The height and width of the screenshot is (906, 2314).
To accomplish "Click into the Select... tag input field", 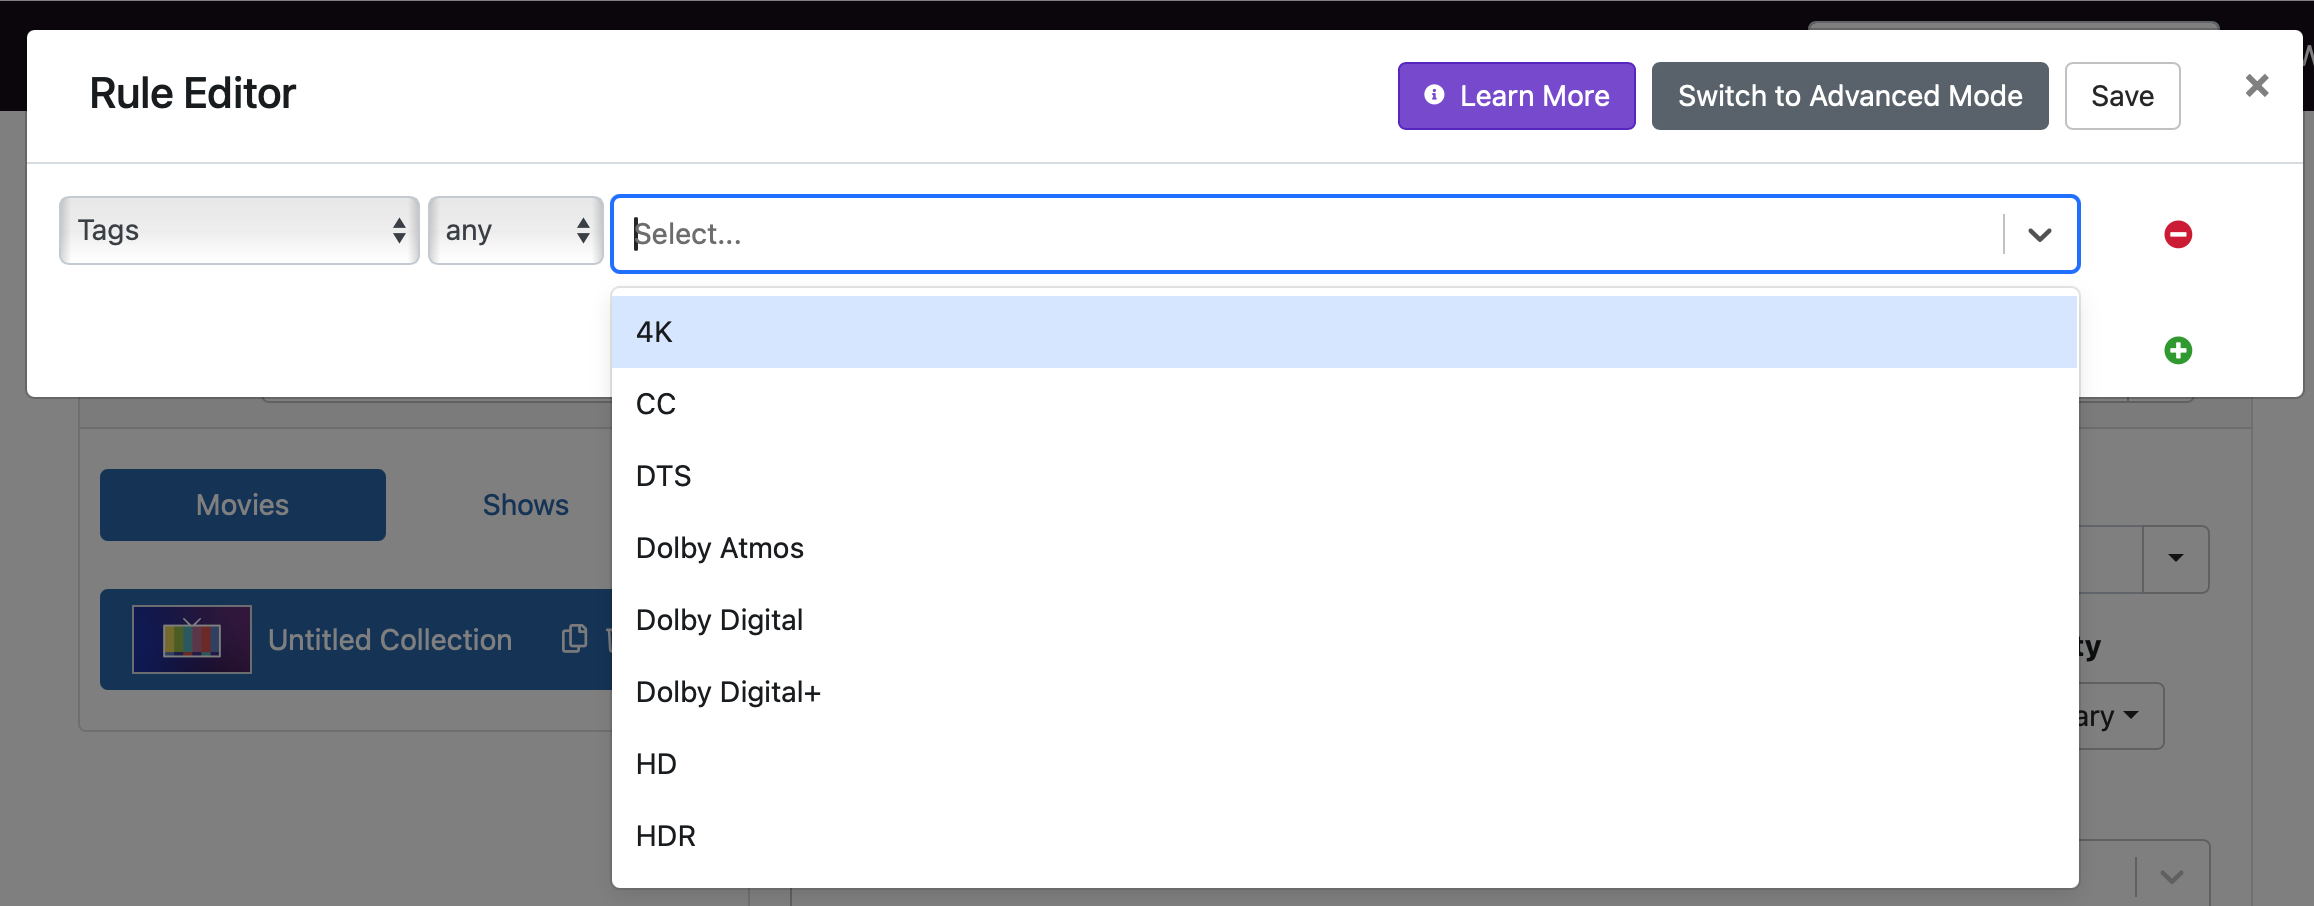I will (1300, 235).
